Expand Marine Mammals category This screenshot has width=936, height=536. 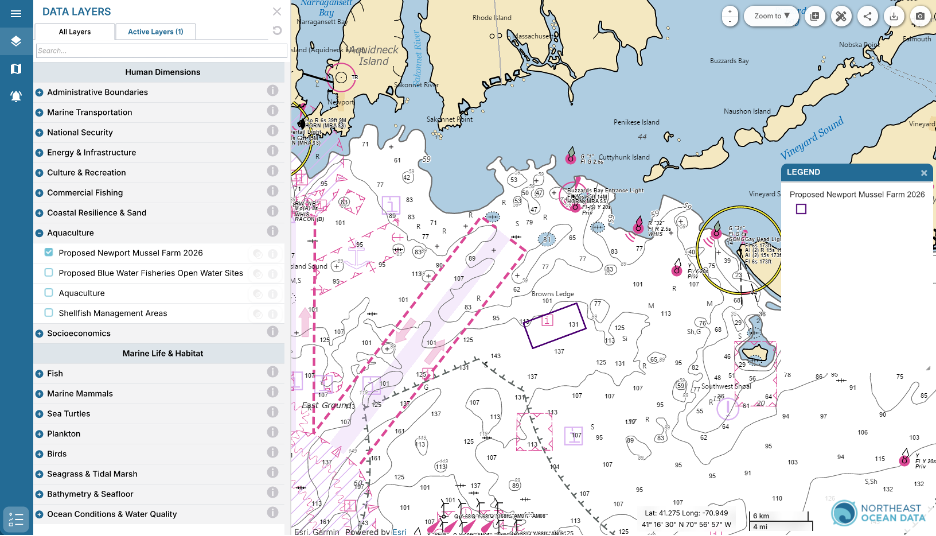tap(39, 394)
